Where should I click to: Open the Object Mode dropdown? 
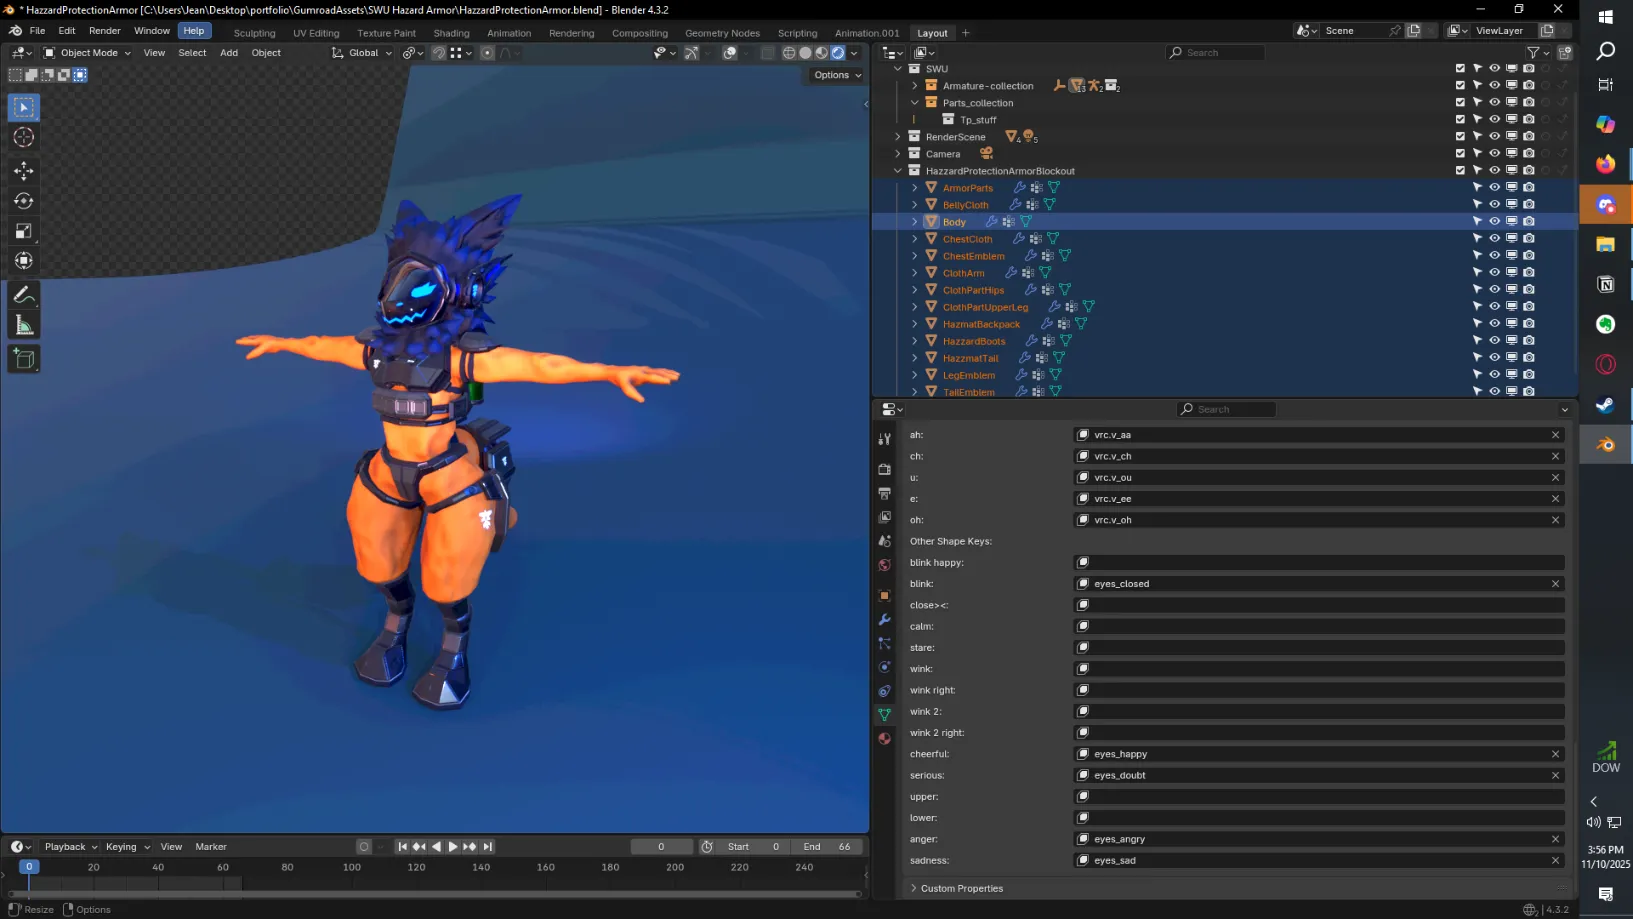tap(88, 53)
